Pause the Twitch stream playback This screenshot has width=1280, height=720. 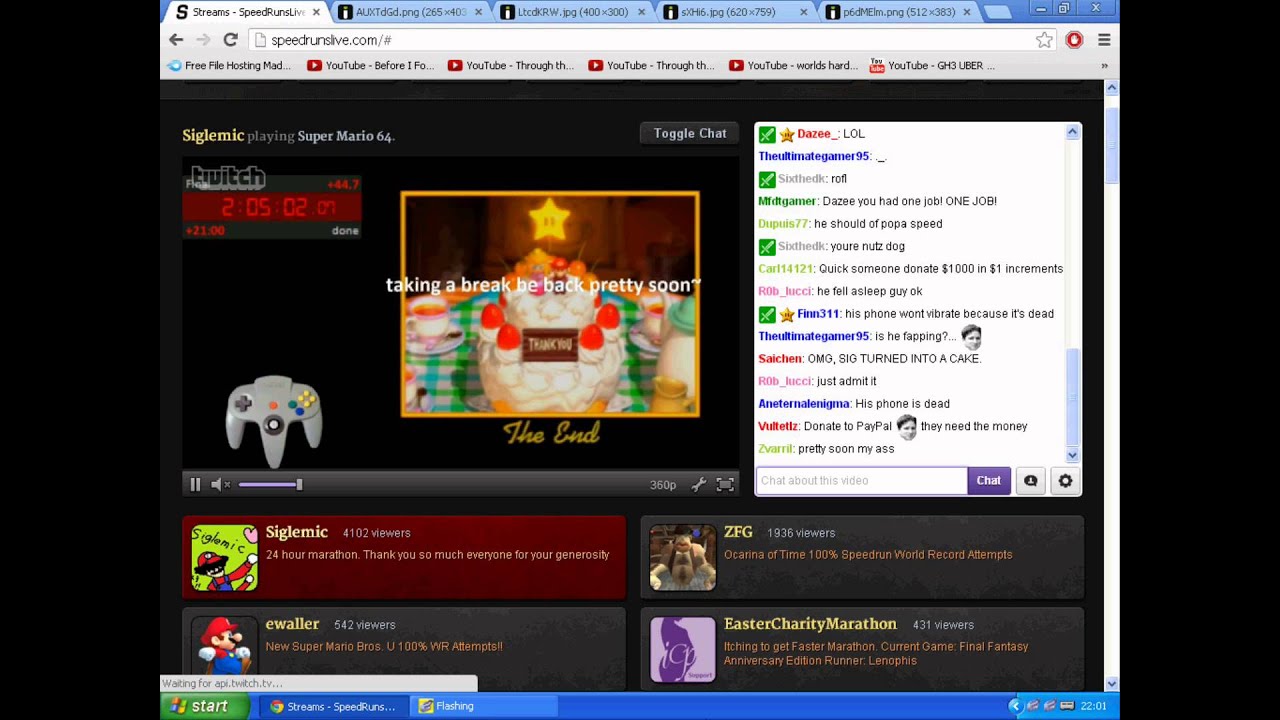[195, 484]
